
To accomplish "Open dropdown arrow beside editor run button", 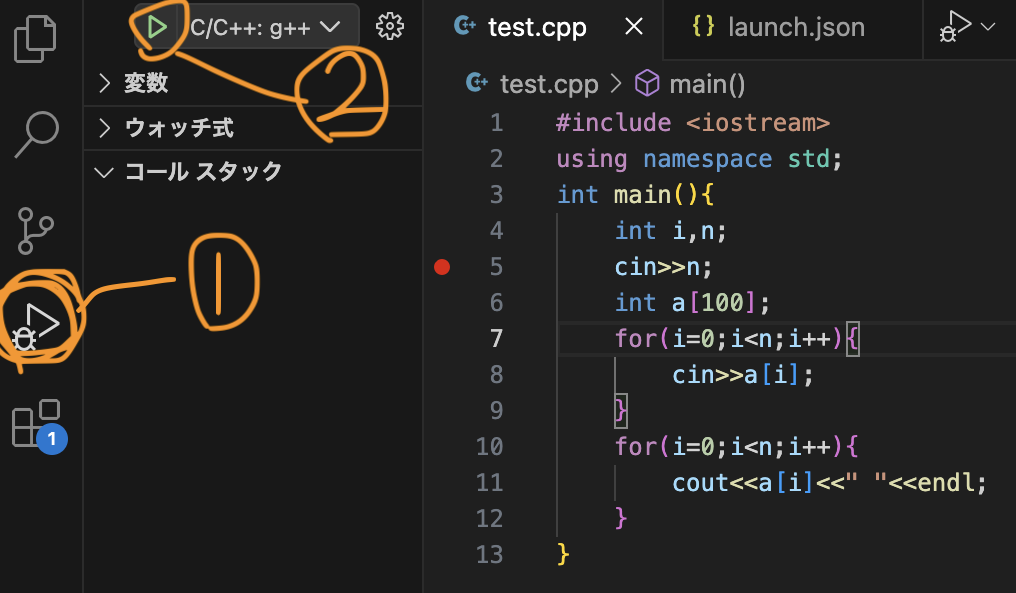I will pyautogui.click(x=989, y=27).
